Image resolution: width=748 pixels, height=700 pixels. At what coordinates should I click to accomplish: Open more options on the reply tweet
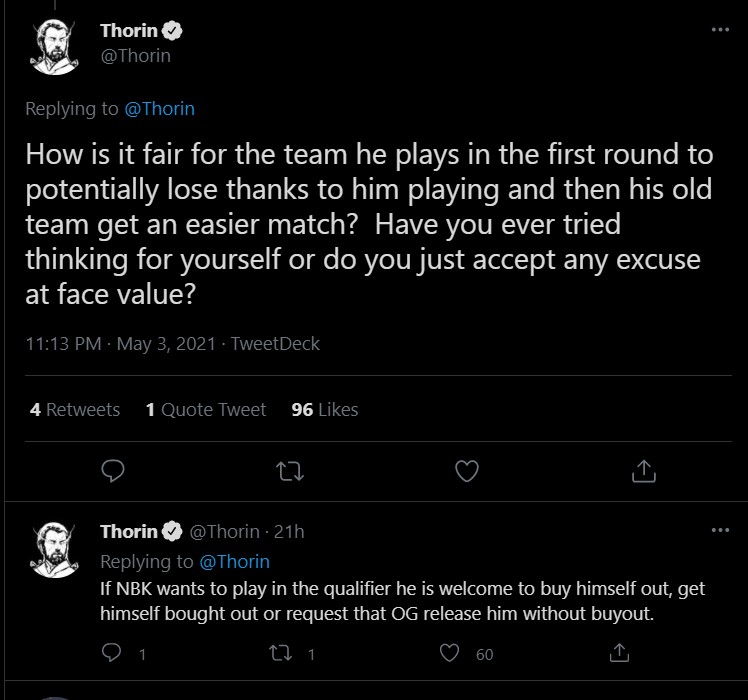coord(720,530)
